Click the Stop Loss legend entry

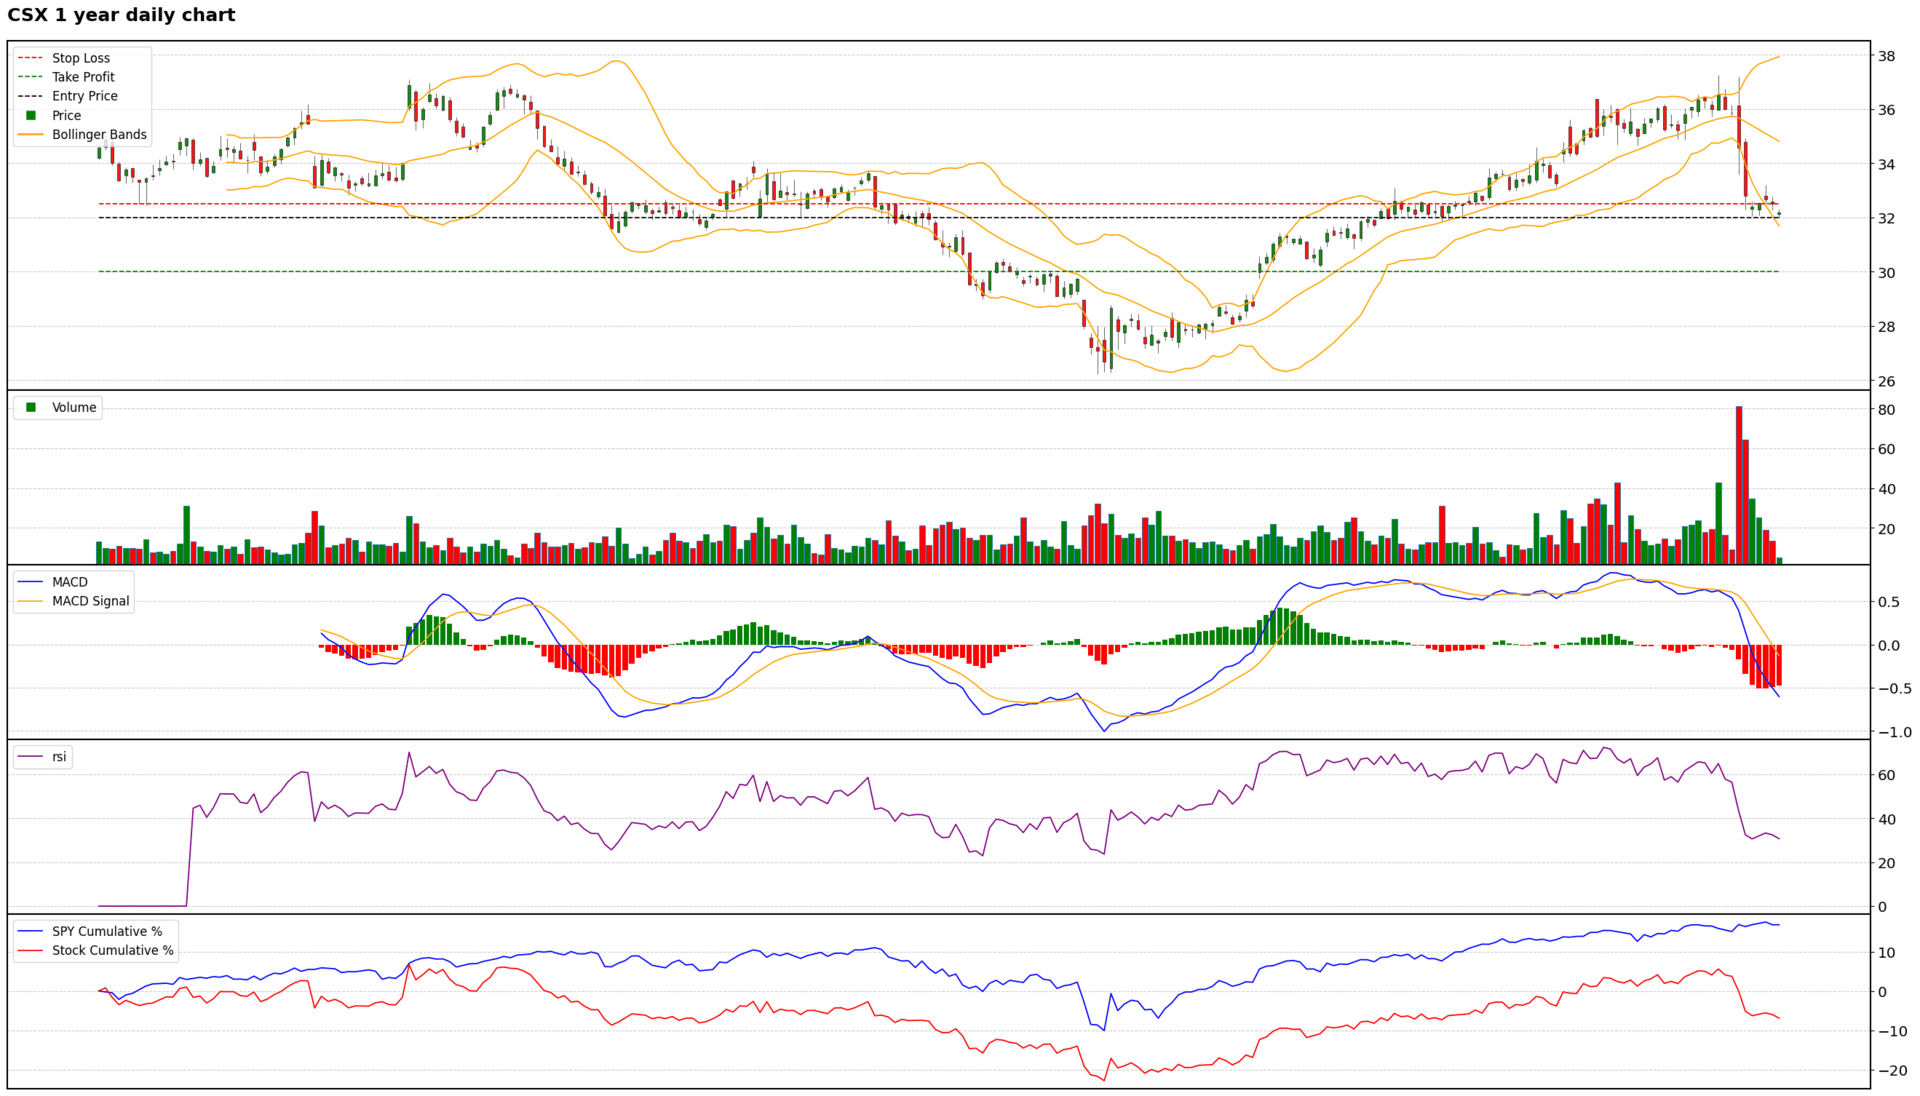point(80,58)
